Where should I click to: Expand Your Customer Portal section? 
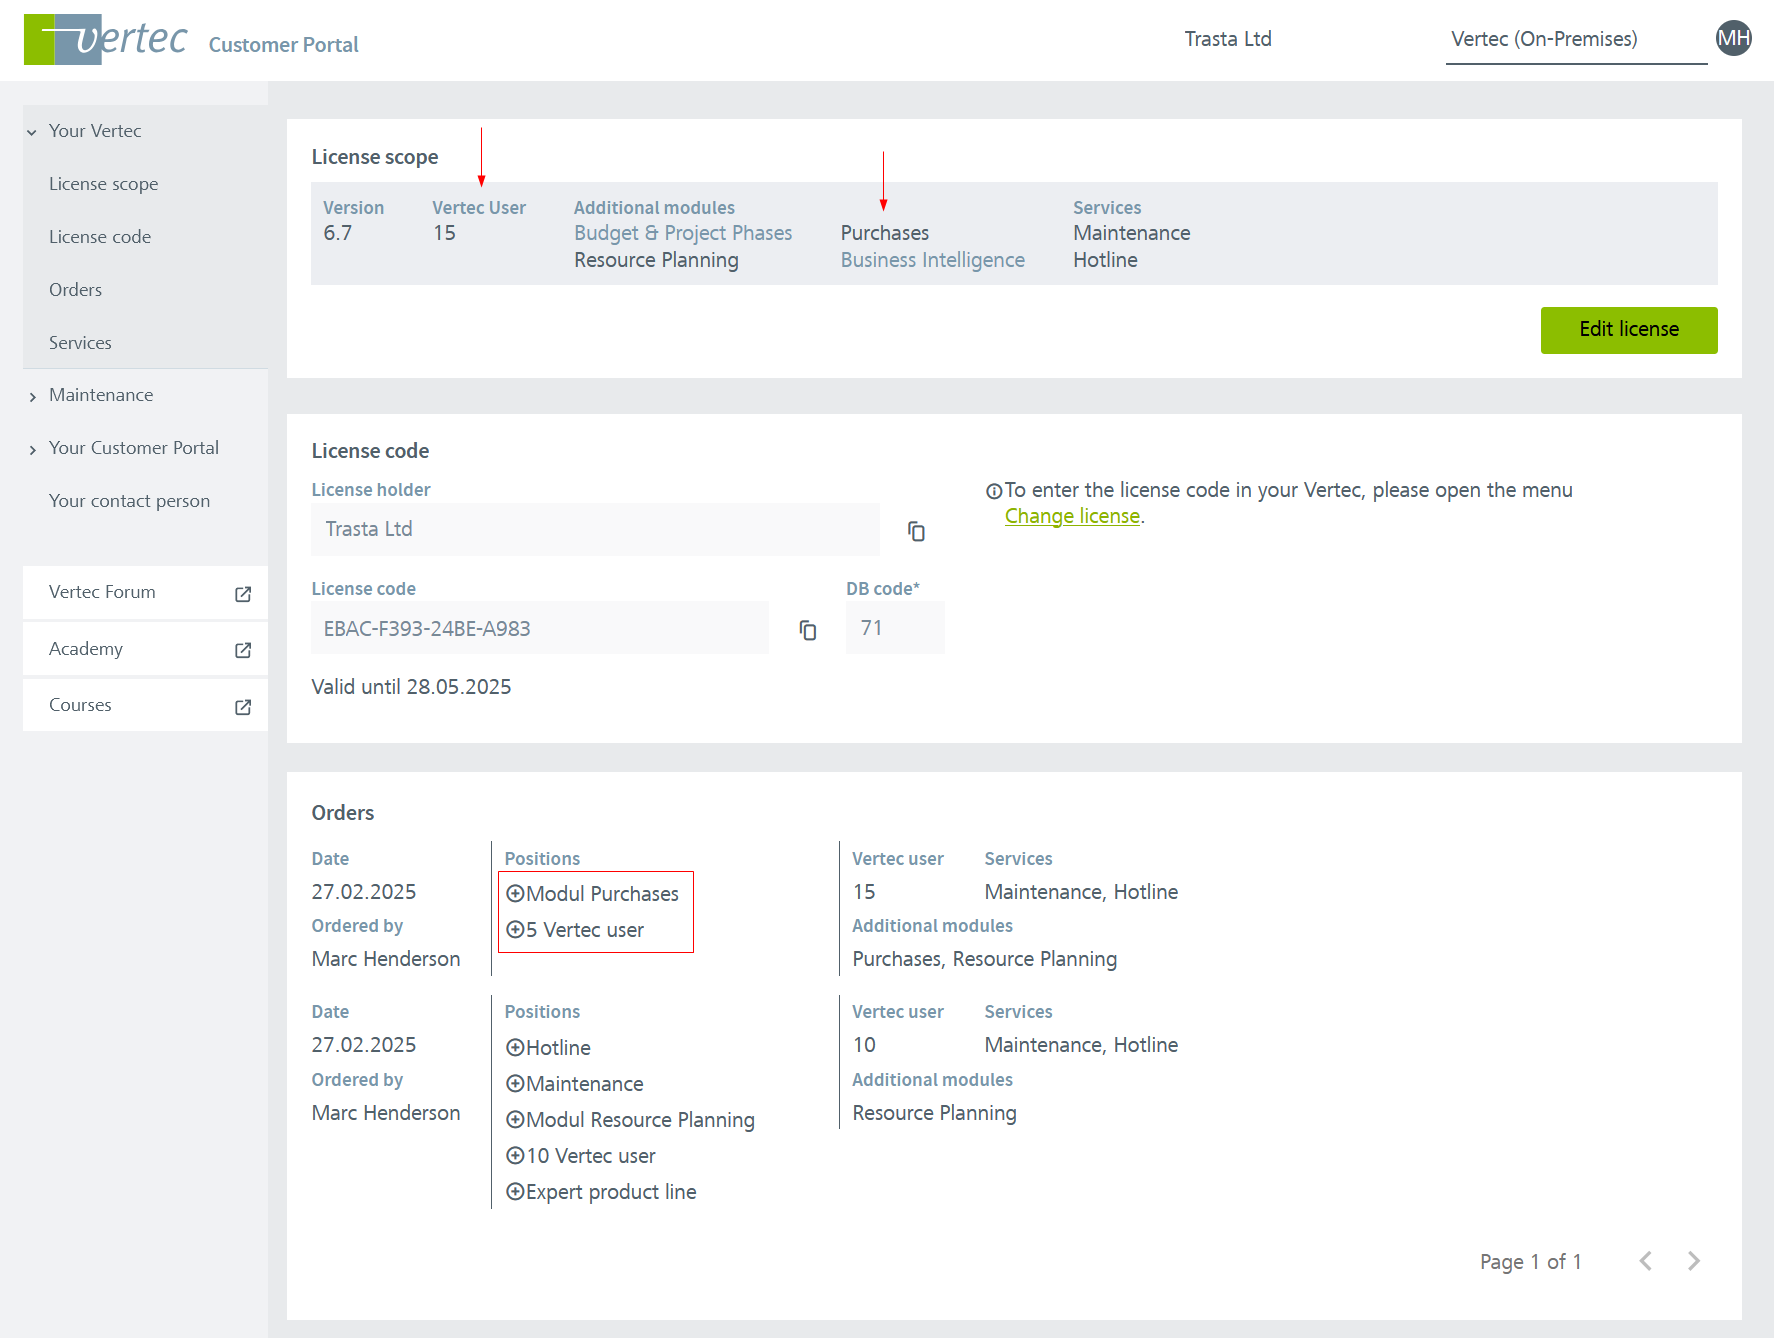point(32,449)
